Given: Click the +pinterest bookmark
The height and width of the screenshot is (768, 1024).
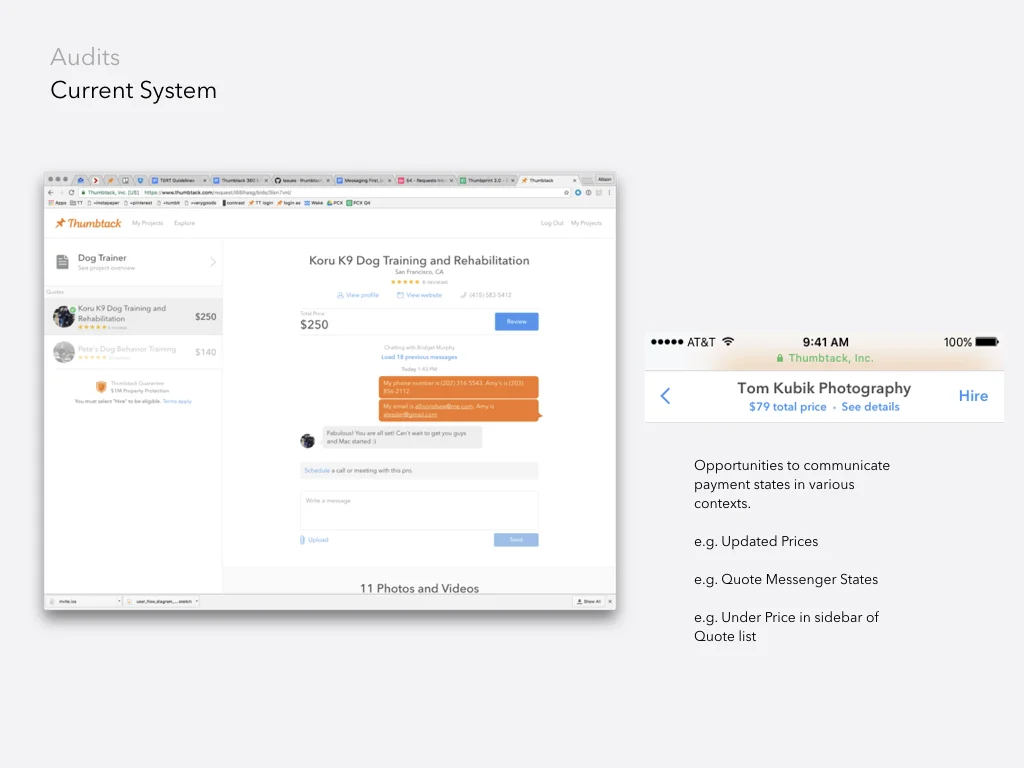Looking at the screenshot, I should pos(138,203).
